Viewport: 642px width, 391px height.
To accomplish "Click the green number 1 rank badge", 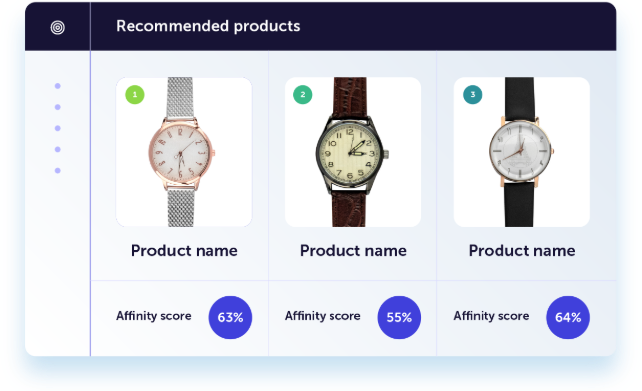I will click(x=135, y=95).
